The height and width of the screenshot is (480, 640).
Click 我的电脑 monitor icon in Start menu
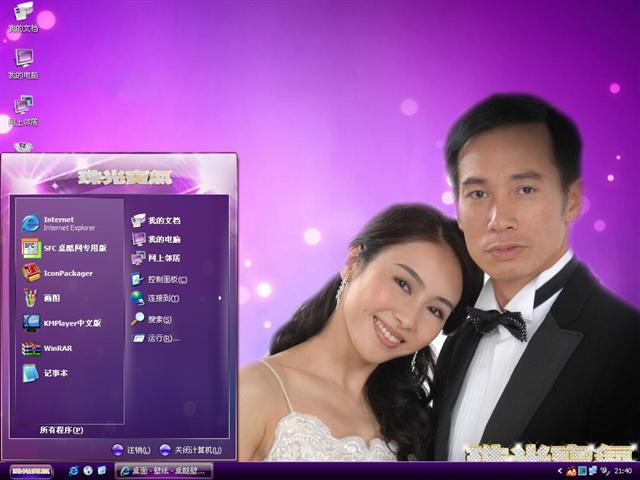coord(138,239)
